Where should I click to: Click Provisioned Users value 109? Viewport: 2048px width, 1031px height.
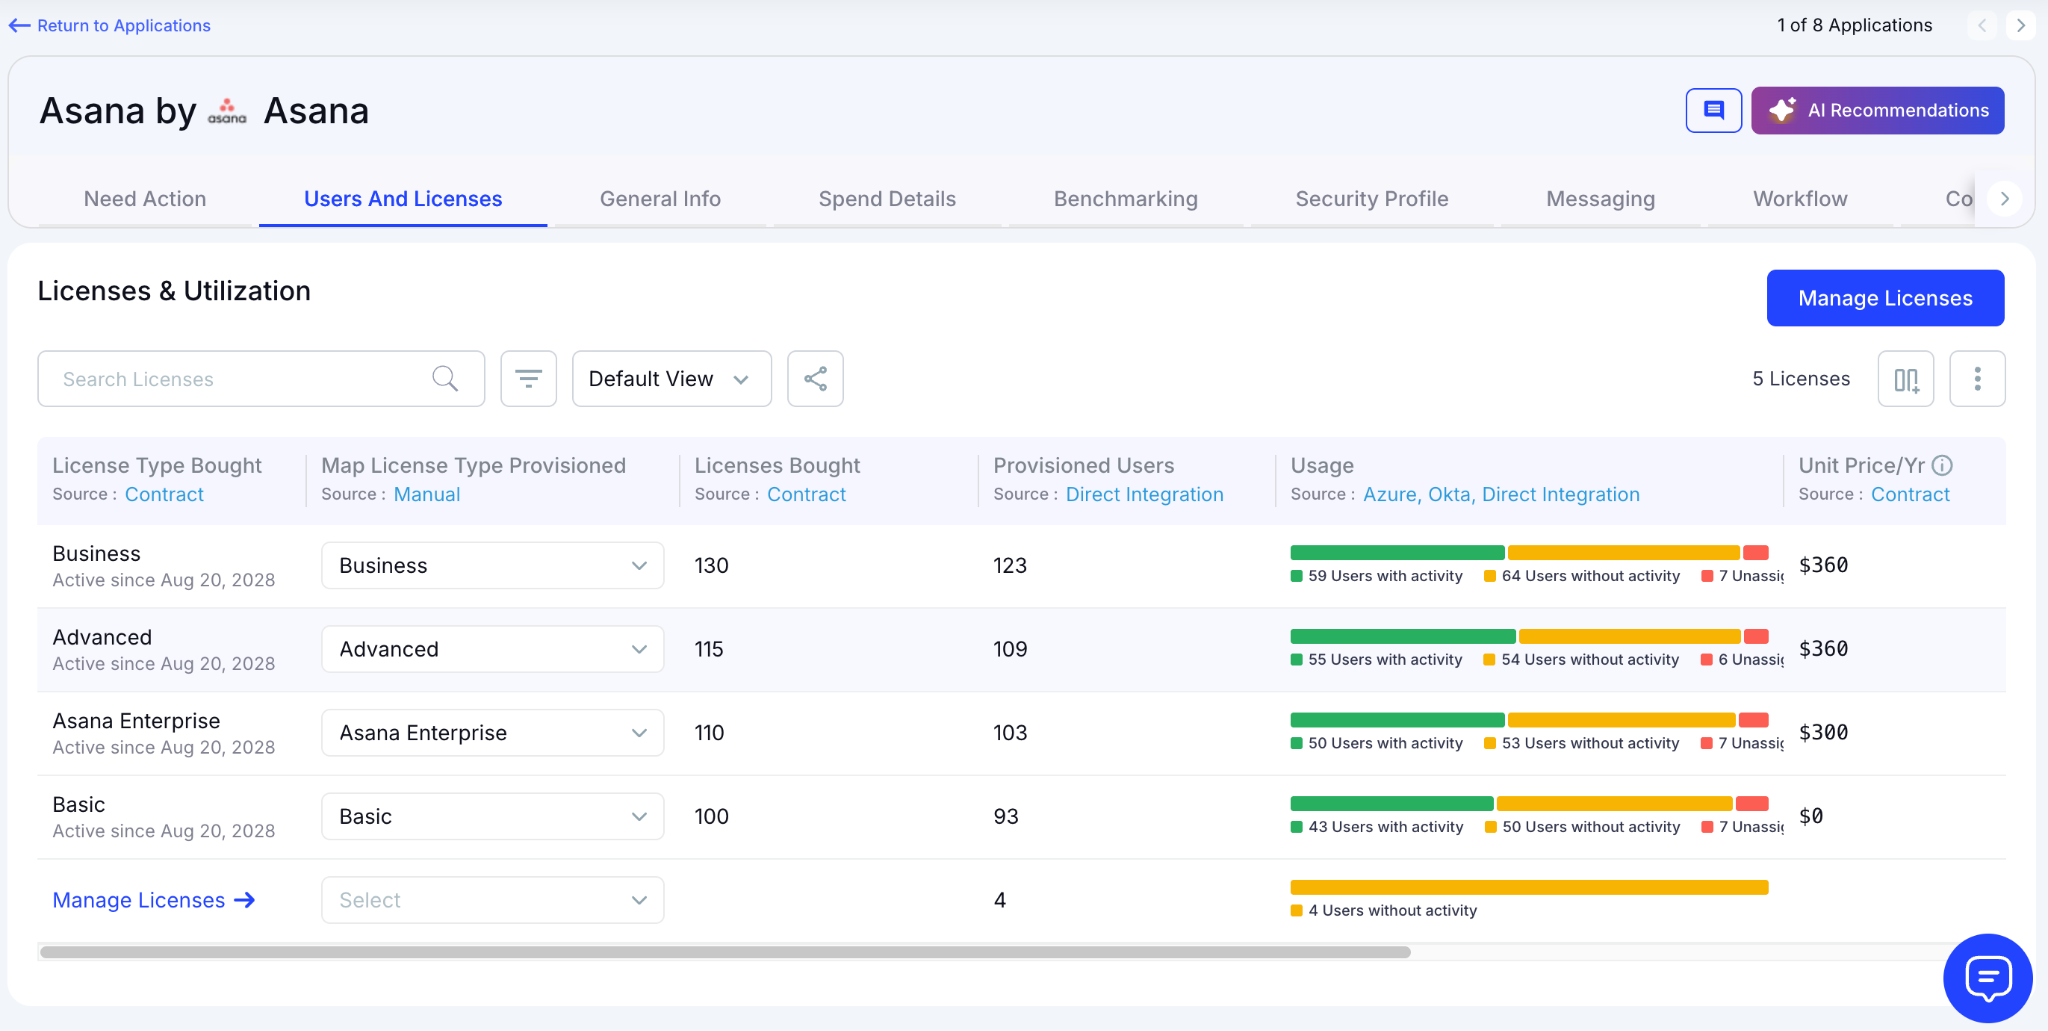click(x=1010, y=650)
